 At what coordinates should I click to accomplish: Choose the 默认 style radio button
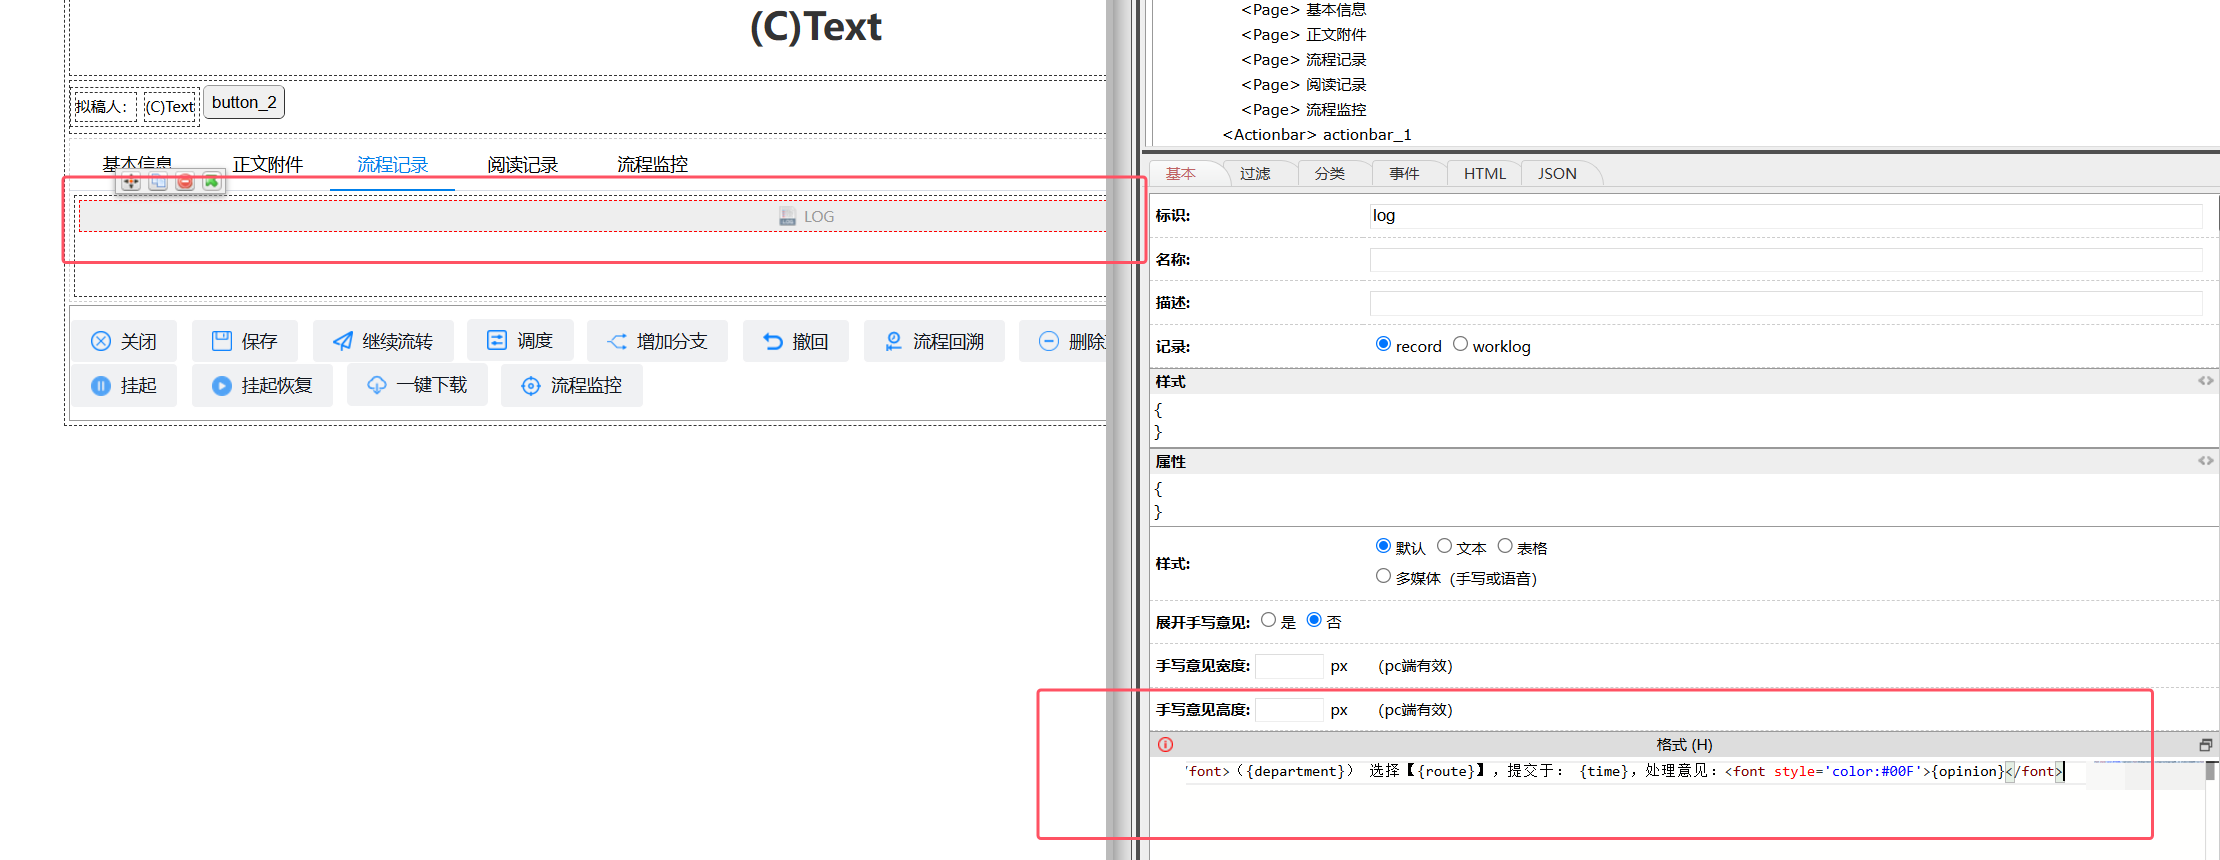1384,546
